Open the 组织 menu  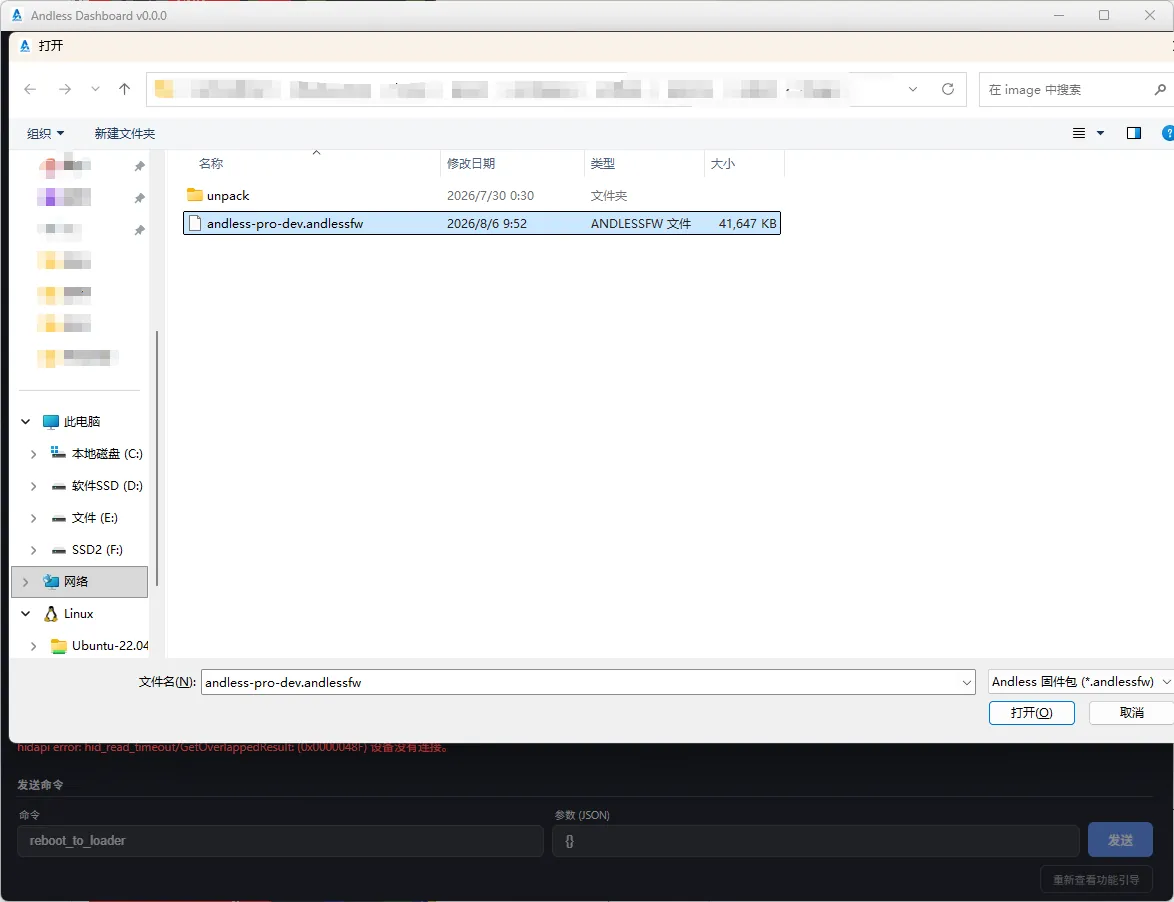[x=45, y=133]
